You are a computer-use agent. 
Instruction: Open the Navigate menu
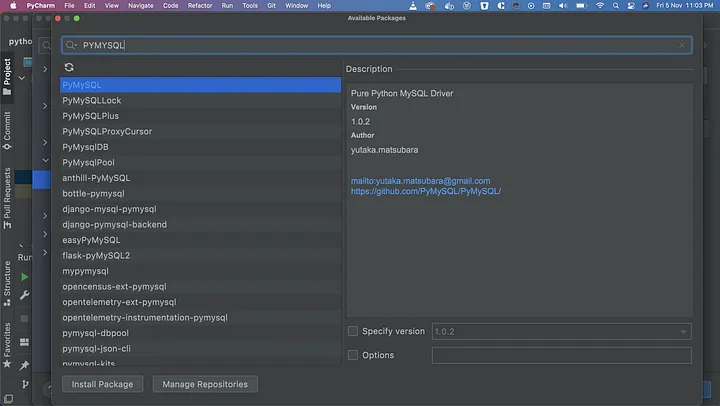(141, 6)
